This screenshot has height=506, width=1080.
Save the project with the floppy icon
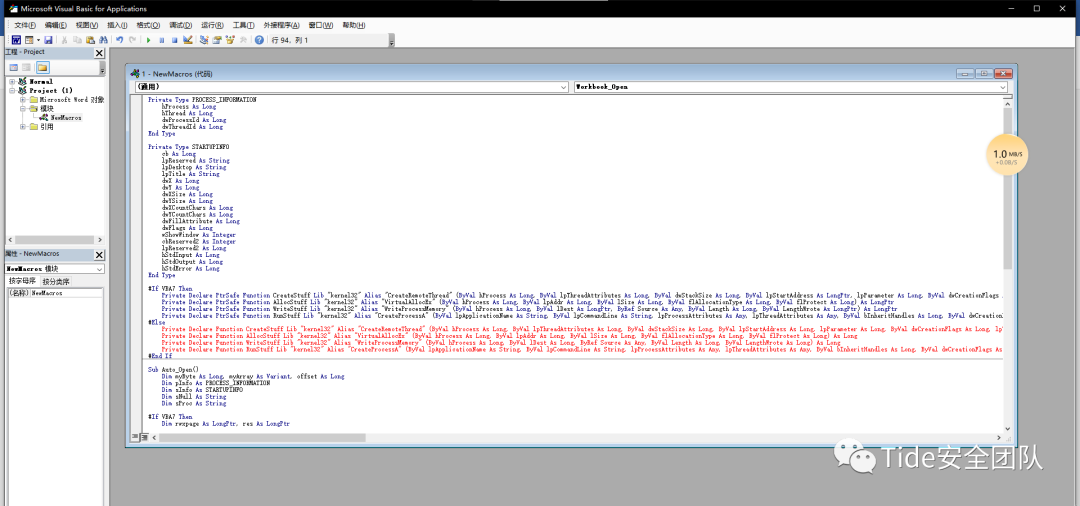coord(48,40)
